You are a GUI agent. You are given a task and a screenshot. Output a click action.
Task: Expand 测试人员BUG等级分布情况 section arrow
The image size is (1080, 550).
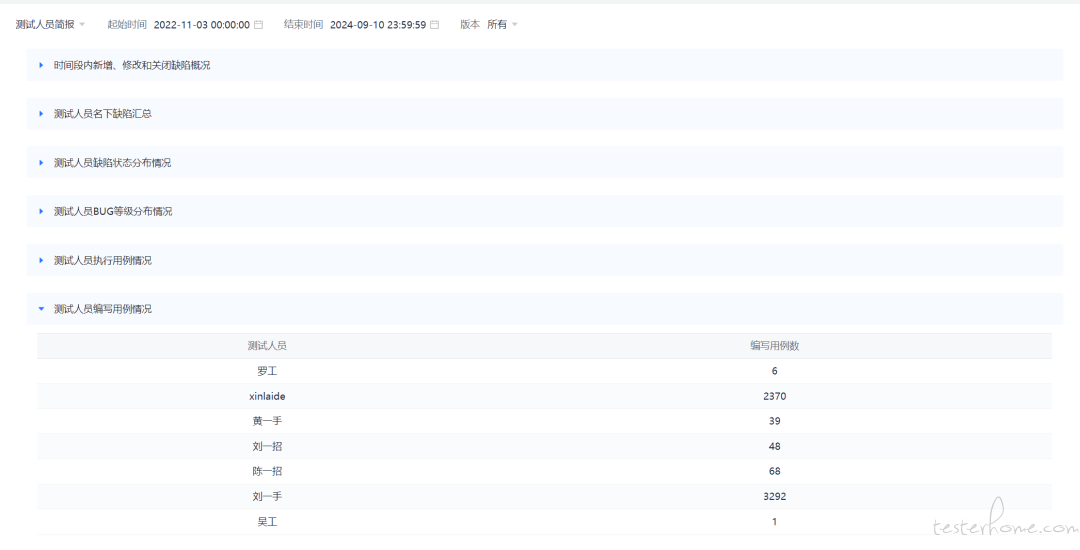click(x=41, y=212)
